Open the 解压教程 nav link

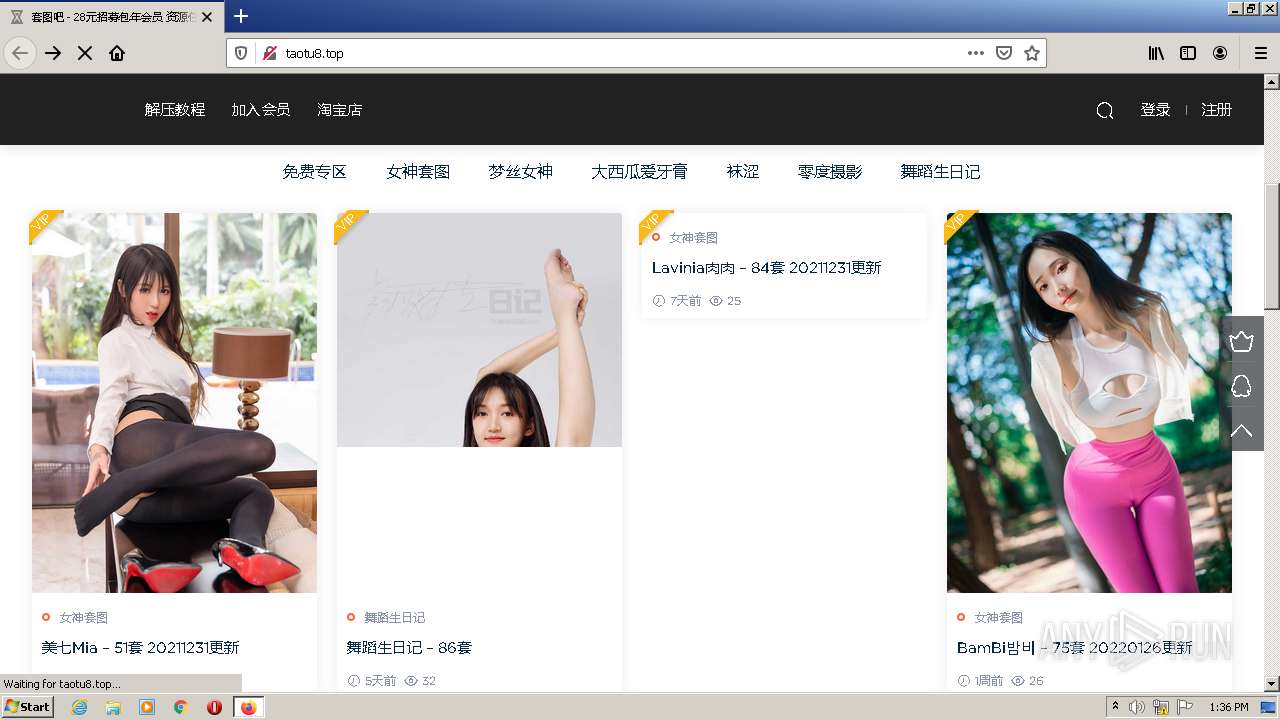click(x=175, y=110)
